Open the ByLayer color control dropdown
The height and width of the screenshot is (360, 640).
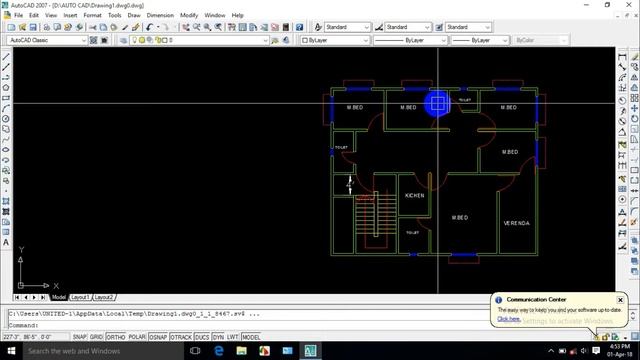[x=335, y=40]
